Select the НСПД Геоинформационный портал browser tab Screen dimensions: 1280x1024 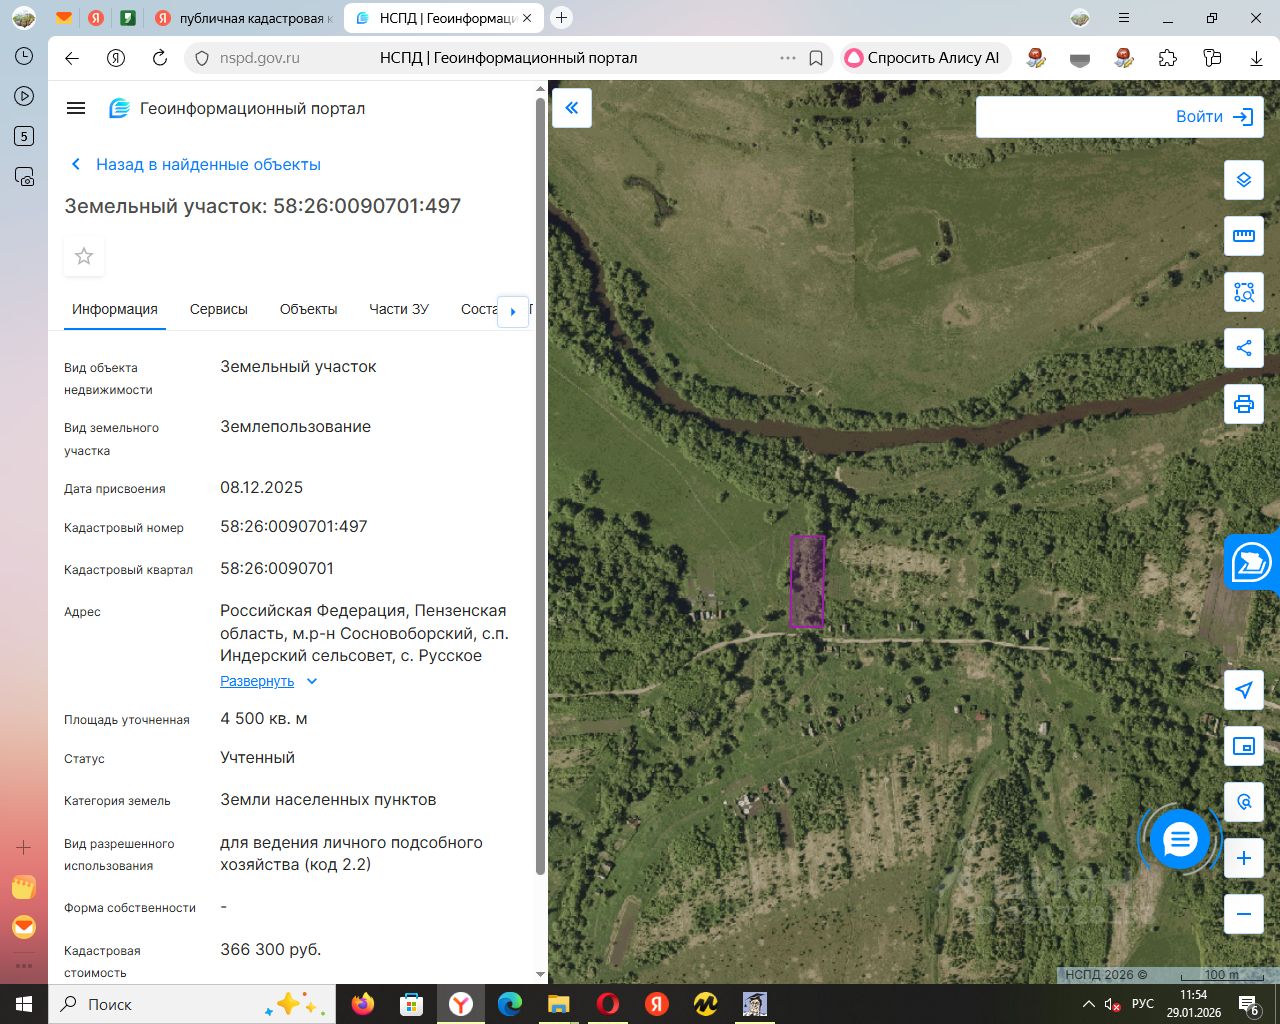(x=444, y=18)
